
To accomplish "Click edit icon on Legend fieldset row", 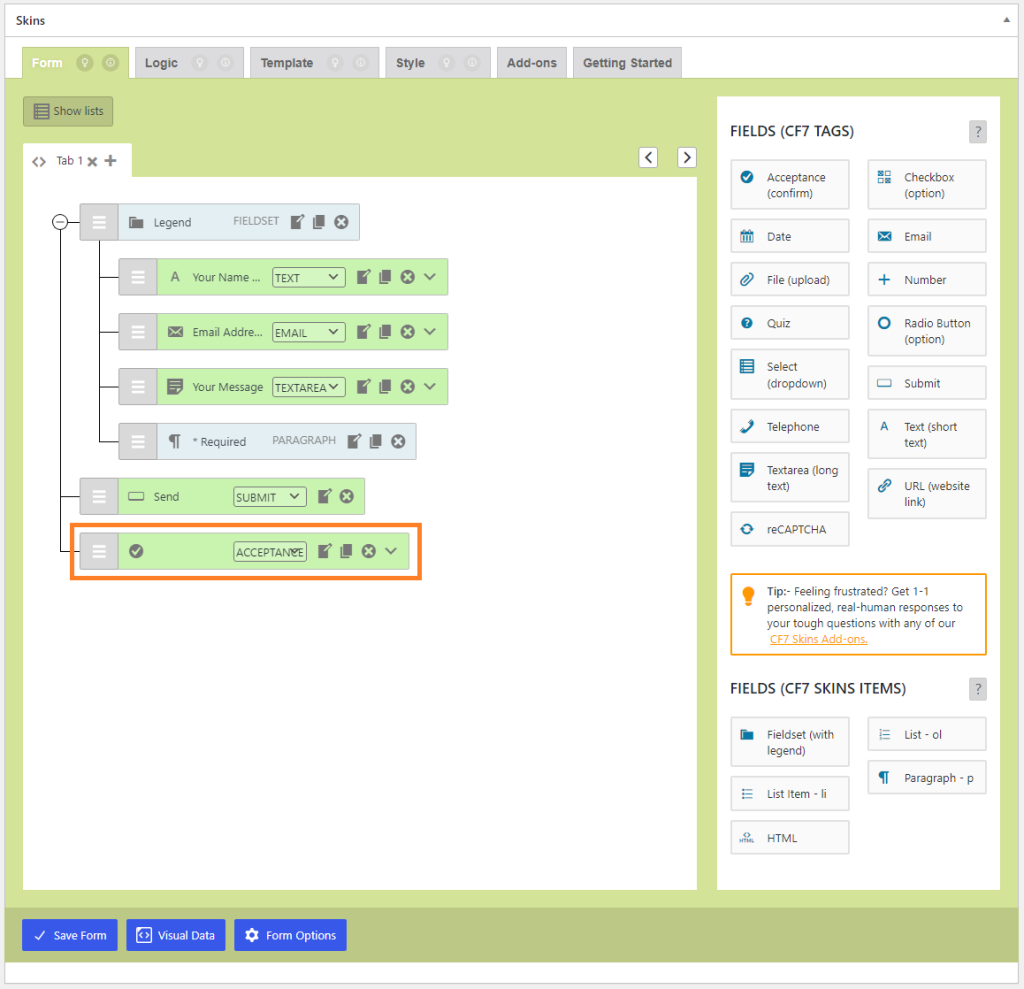I will [x=297, y=222].
